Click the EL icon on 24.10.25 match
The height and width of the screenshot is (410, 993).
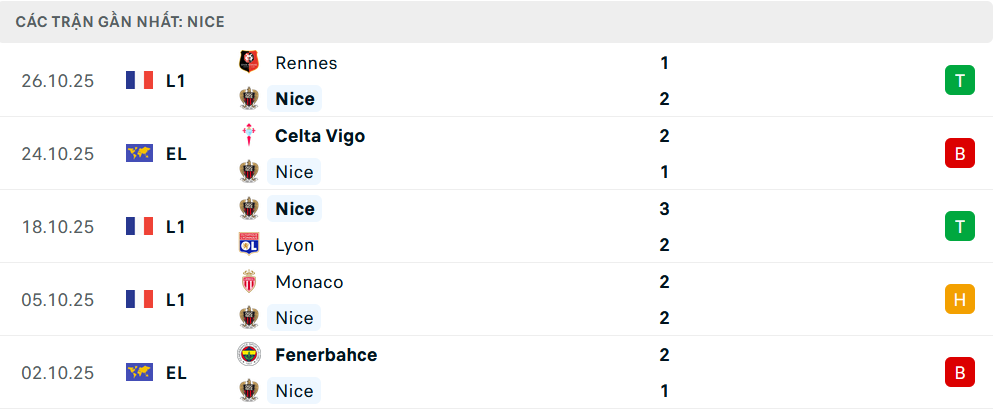pyautogui.click(x=139, y=153)
